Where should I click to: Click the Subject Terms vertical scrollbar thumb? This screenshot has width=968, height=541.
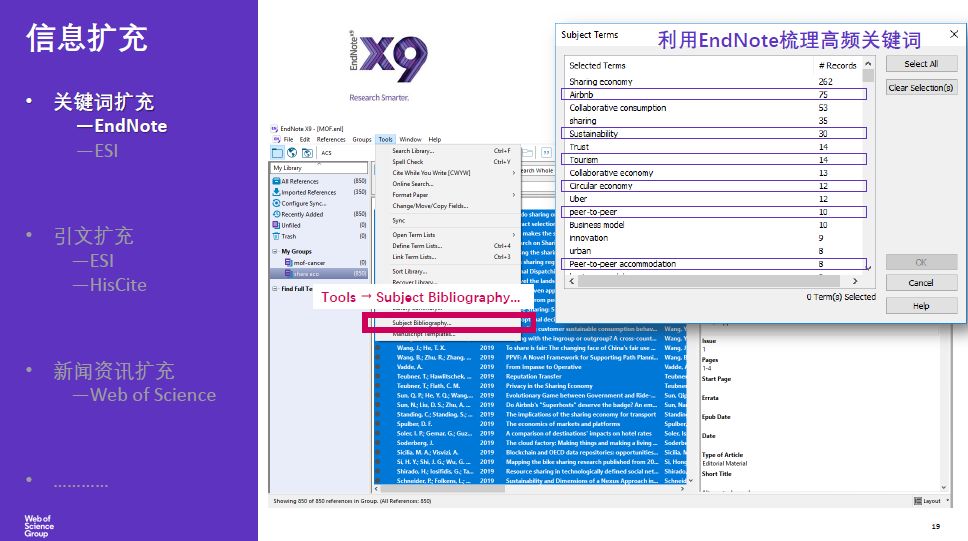(868, 75)
